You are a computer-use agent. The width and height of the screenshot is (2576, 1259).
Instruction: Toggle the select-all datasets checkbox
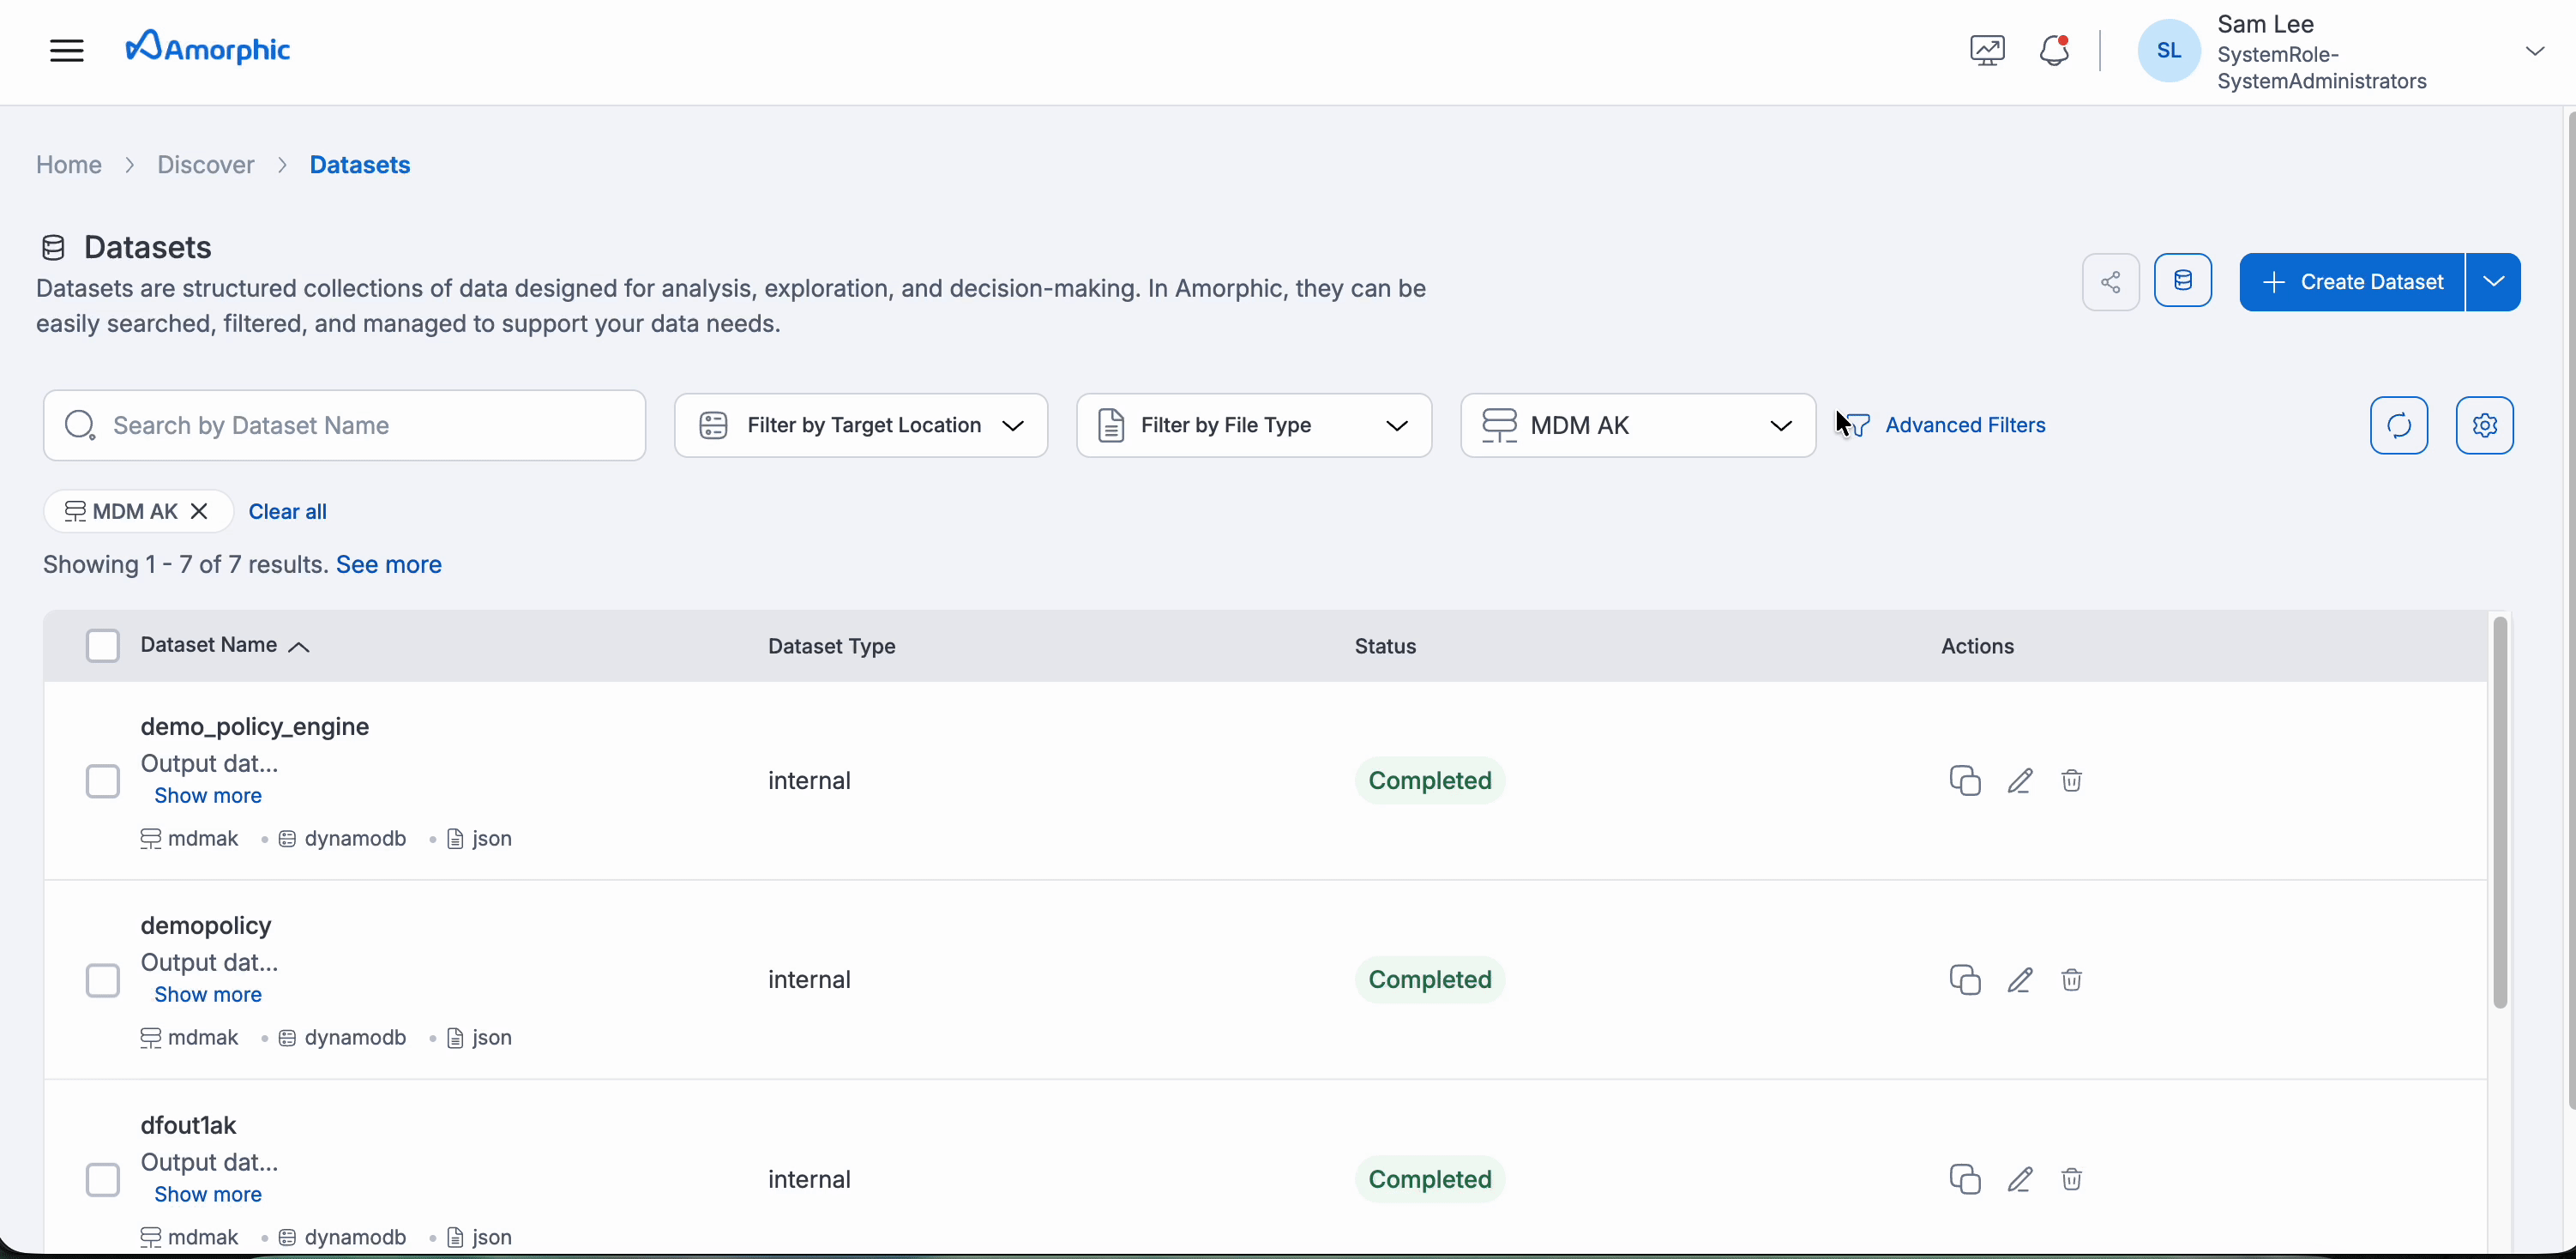[102, 646]
